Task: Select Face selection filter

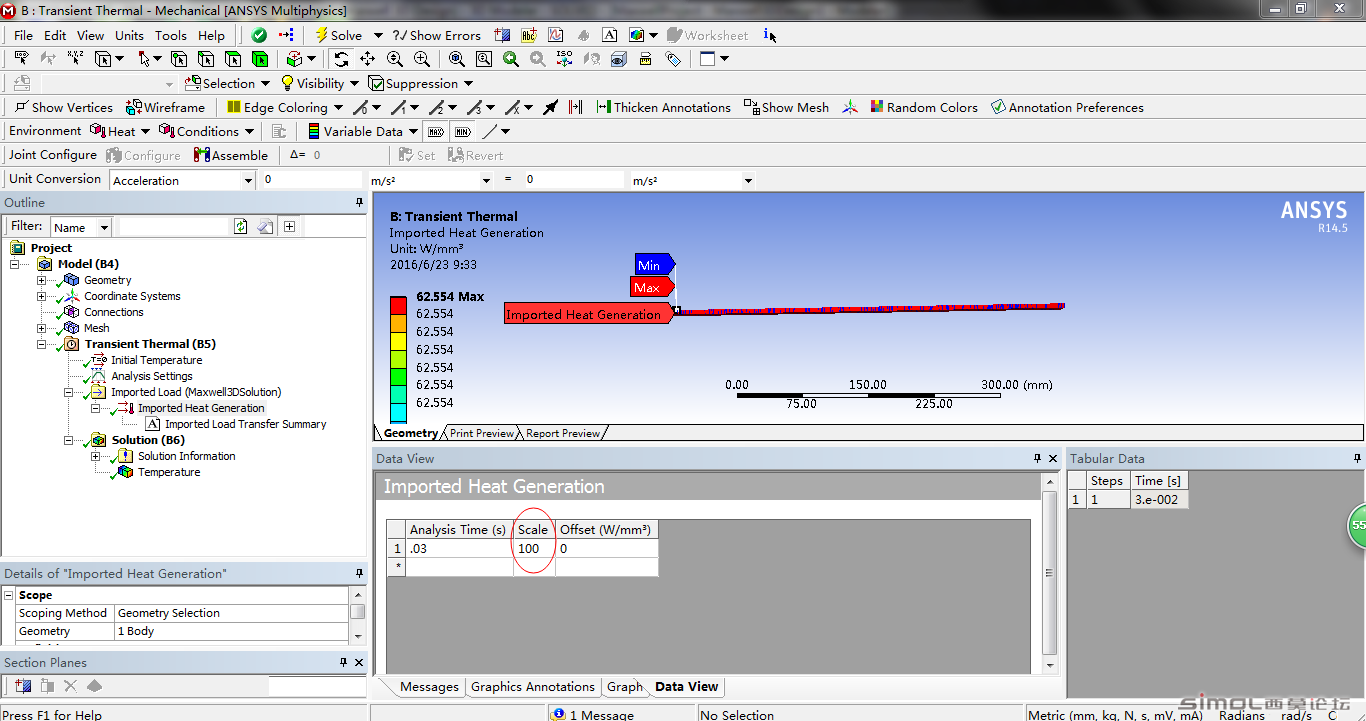Action: pos(233,59)
